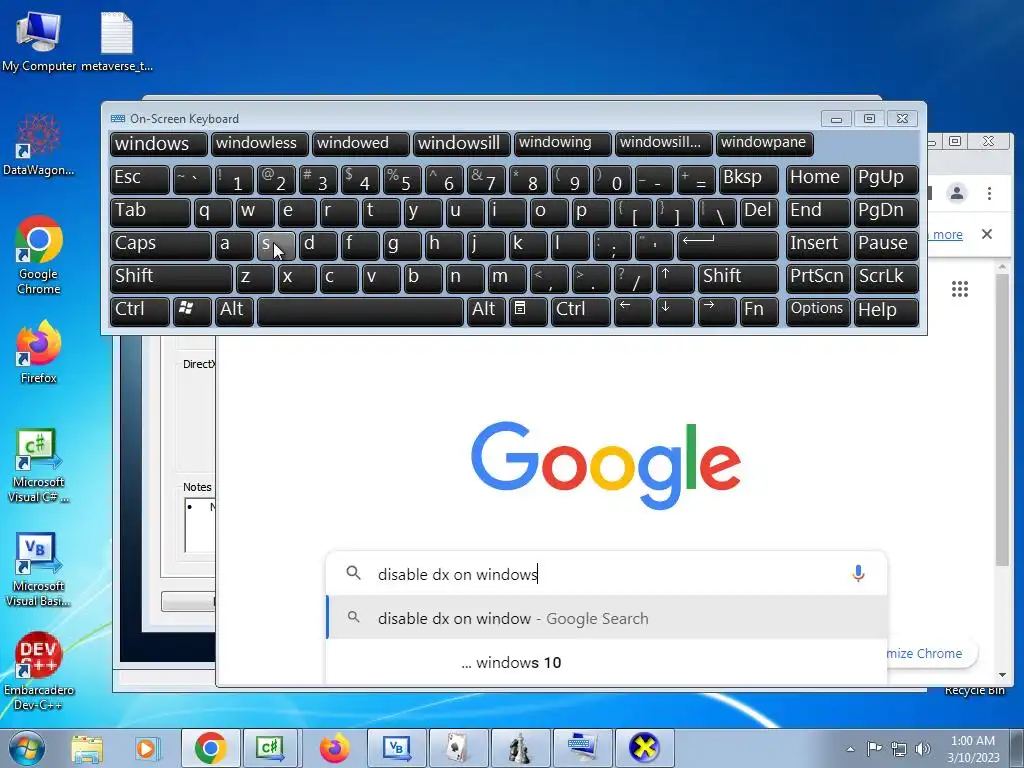Toggle the right Shift key on keyboard
Screen dimensions: 1024x768
click(x=738, y=278)
